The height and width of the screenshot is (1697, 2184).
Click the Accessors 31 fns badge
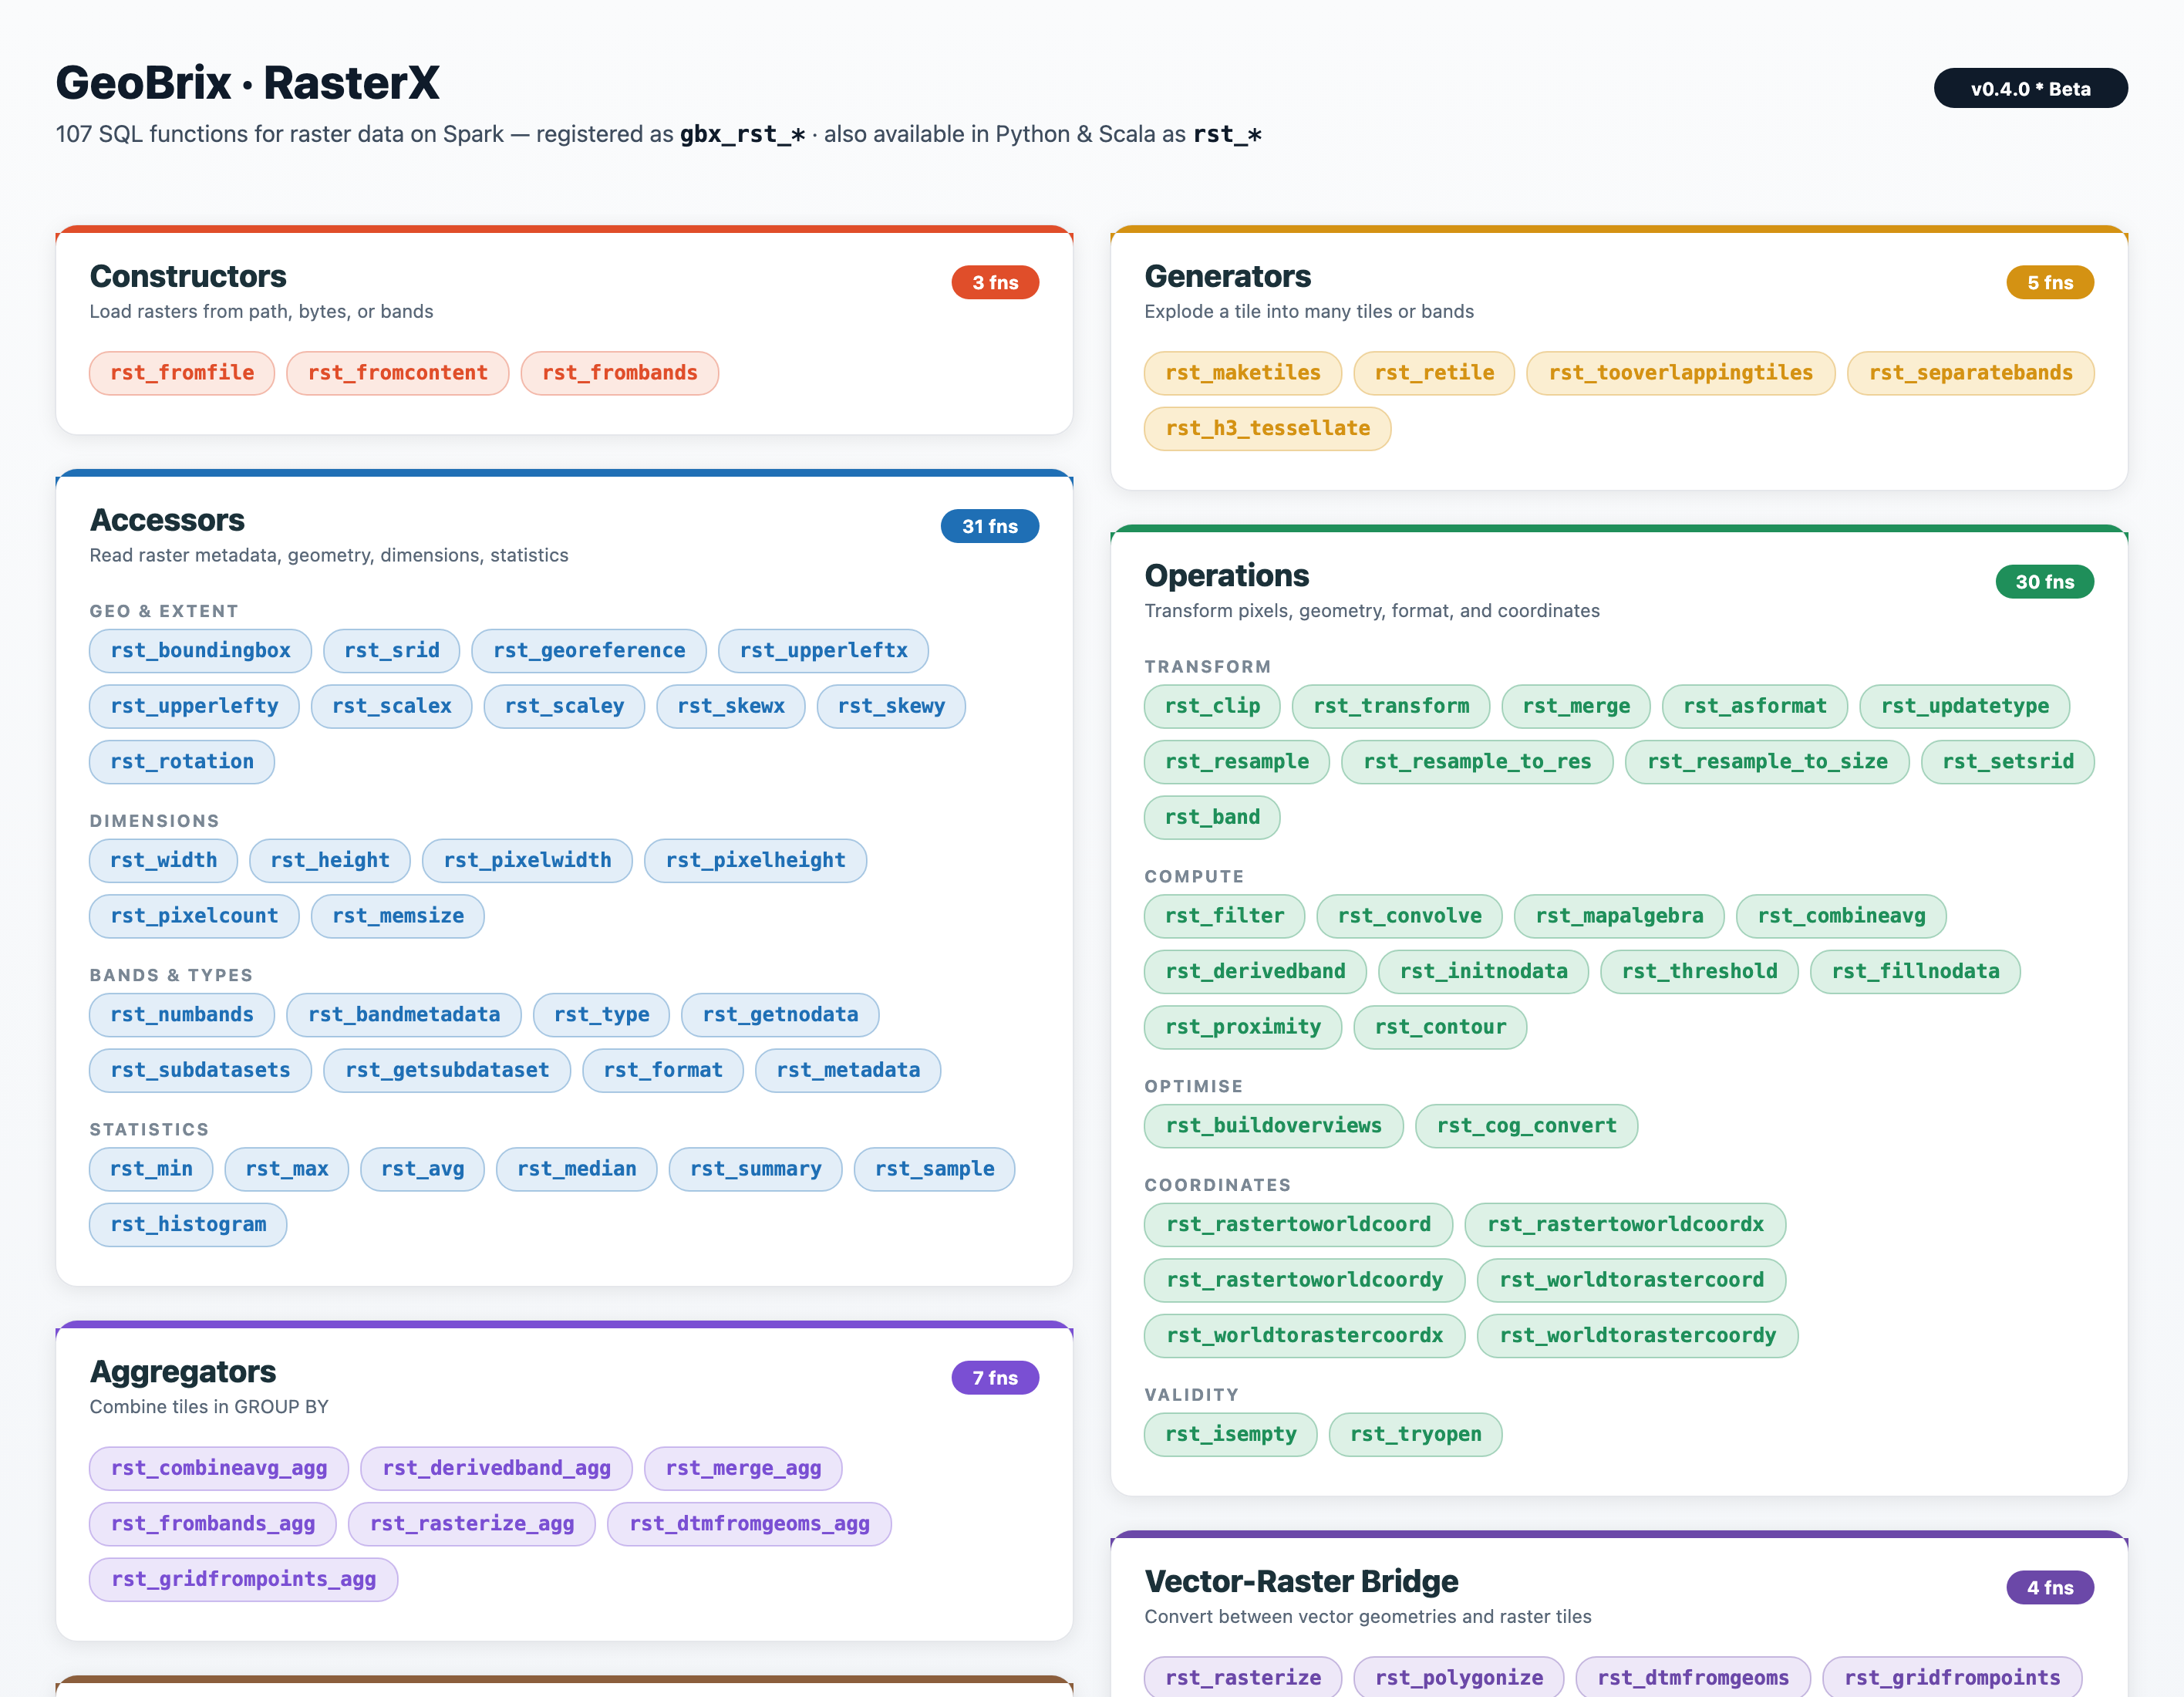pyautogui.click(x=990, y=527)
